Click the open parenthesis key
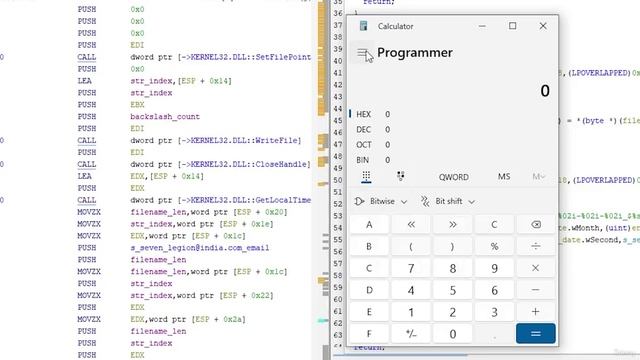 pyautogui.click(x=411, y=247)
